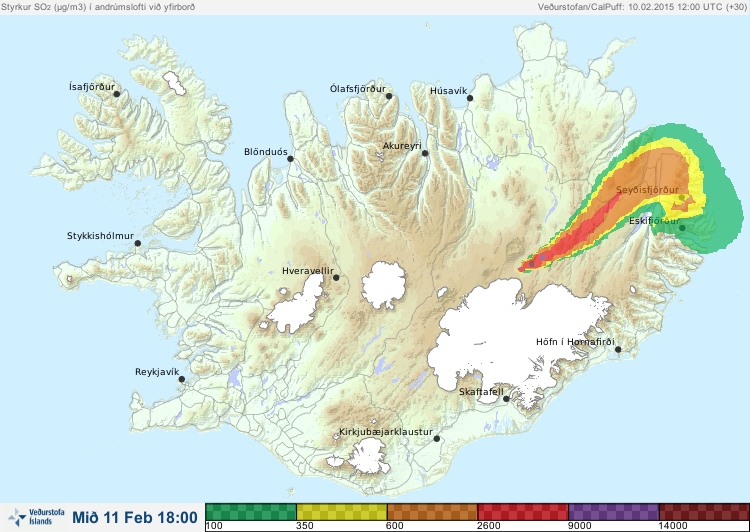Click the yellow 350 legend swatch
This screenshot has height=532, width=750.
[342, 512]
